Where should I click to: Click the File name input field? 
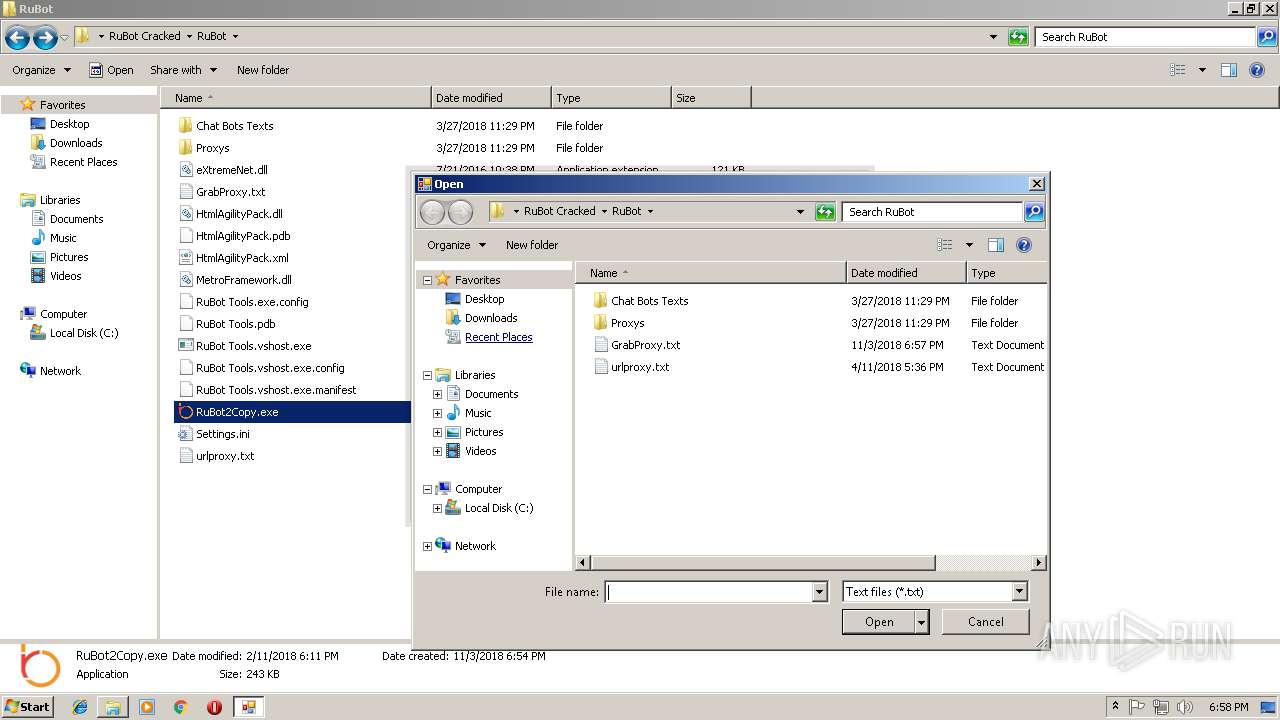pyautogui.click(x=710, y=592)
